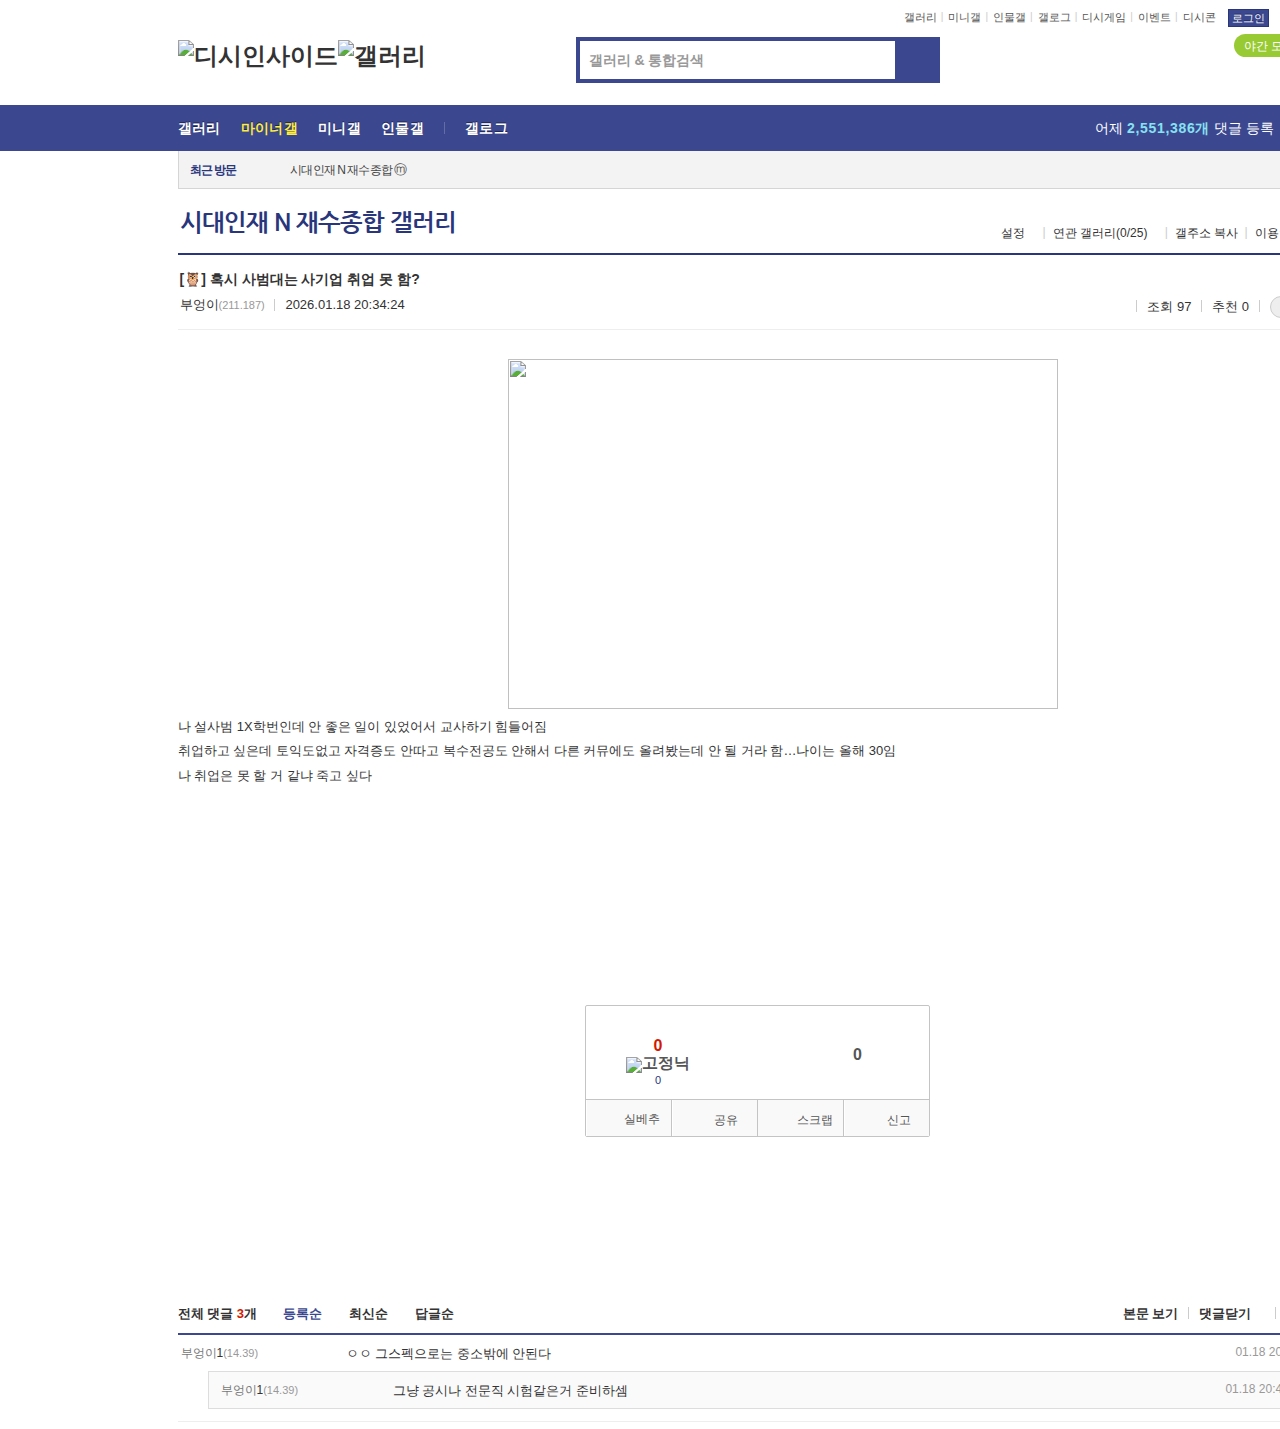
Task: Open the 디시게임 link at the top
Action: [x=1103, y=18]
